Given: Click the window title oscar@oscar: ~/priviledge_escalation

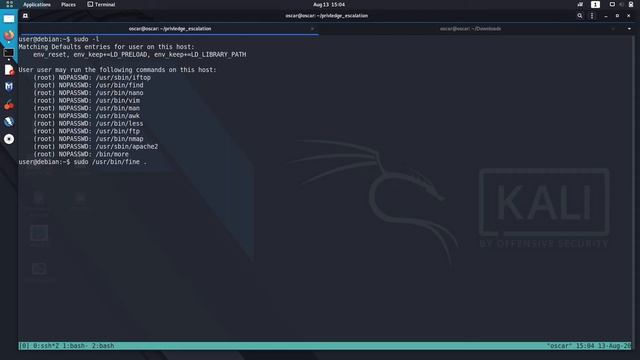Looking at the screenshot, I should click(x=327, y=16).
